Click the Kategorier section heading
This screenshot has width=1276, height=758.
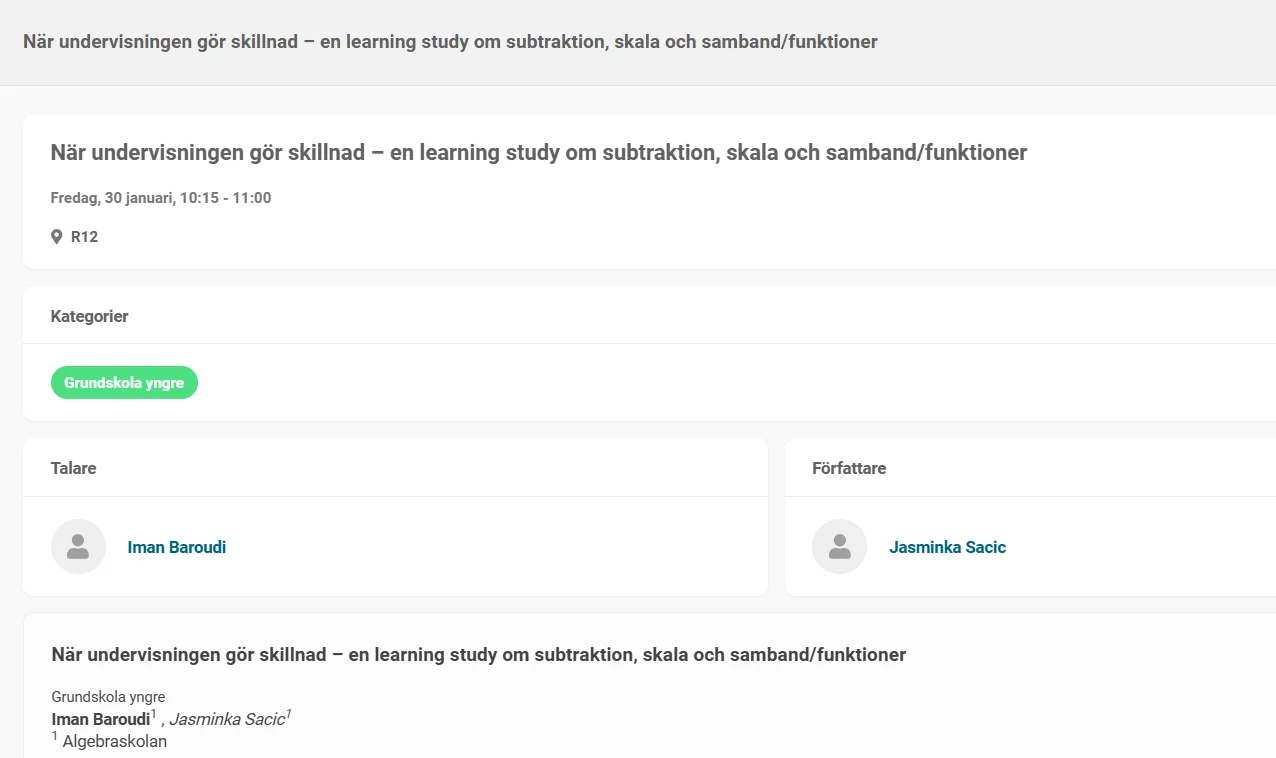click(x=89, y=316)
